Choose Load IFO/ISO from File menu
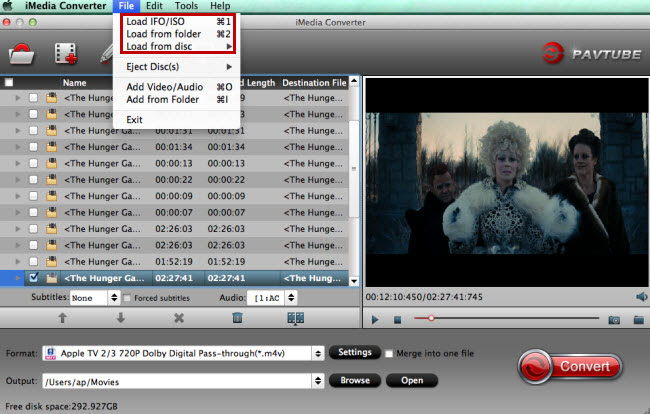Viewport: 650px width, 414px height. pyautogui.click(x=178, y=22)
